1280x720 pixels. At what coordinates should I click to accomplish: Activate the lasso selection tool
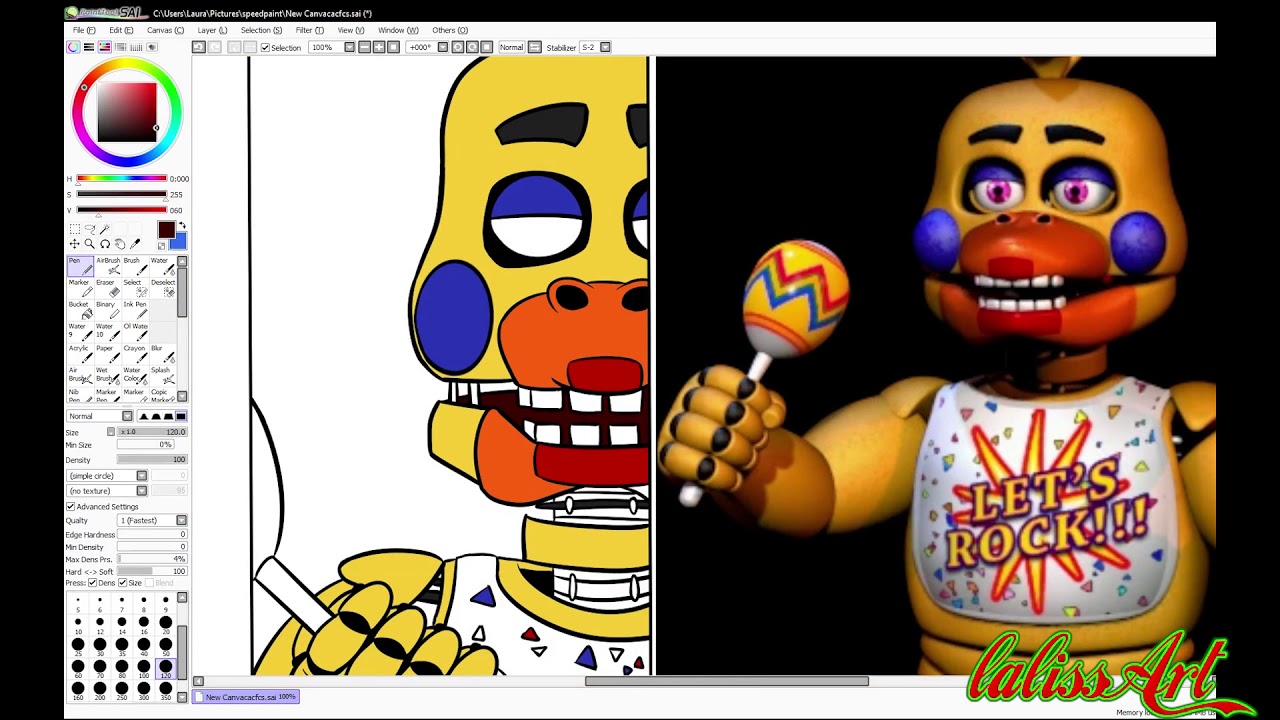click(89, 229)
